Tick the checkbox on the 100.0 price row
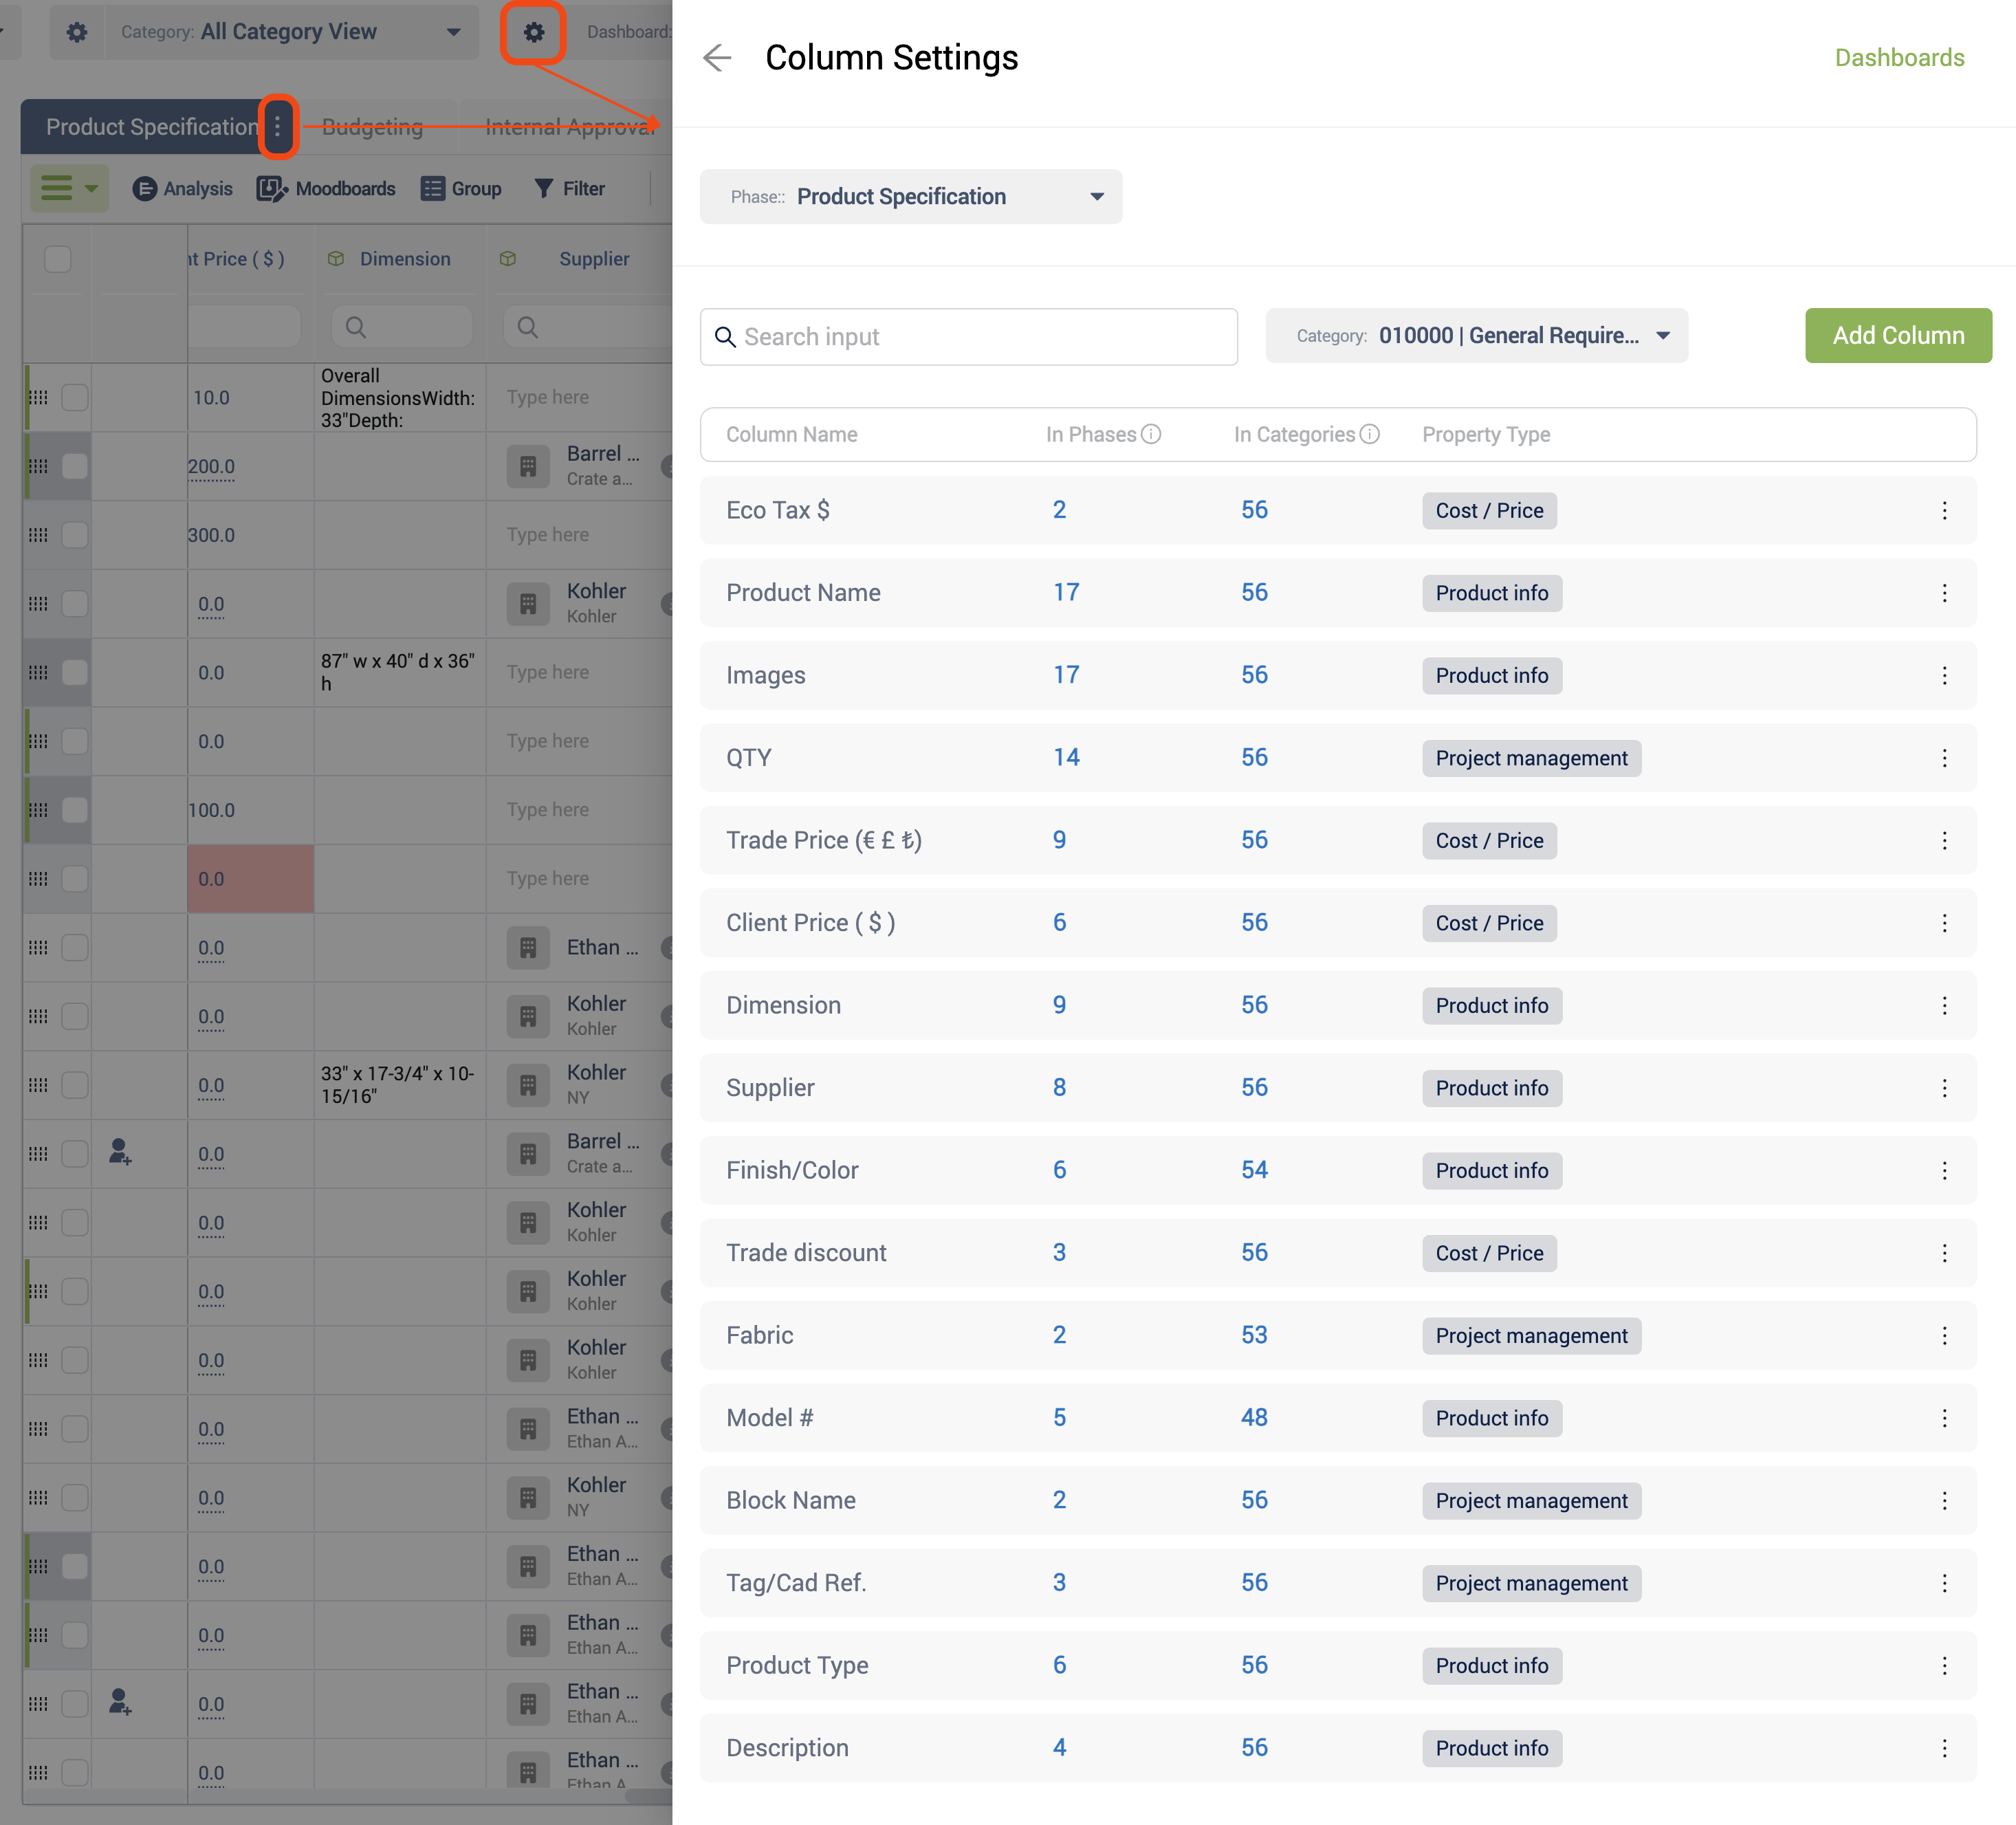The height and width of the screenshot is (1825, 2016). [x=75, y=810]
